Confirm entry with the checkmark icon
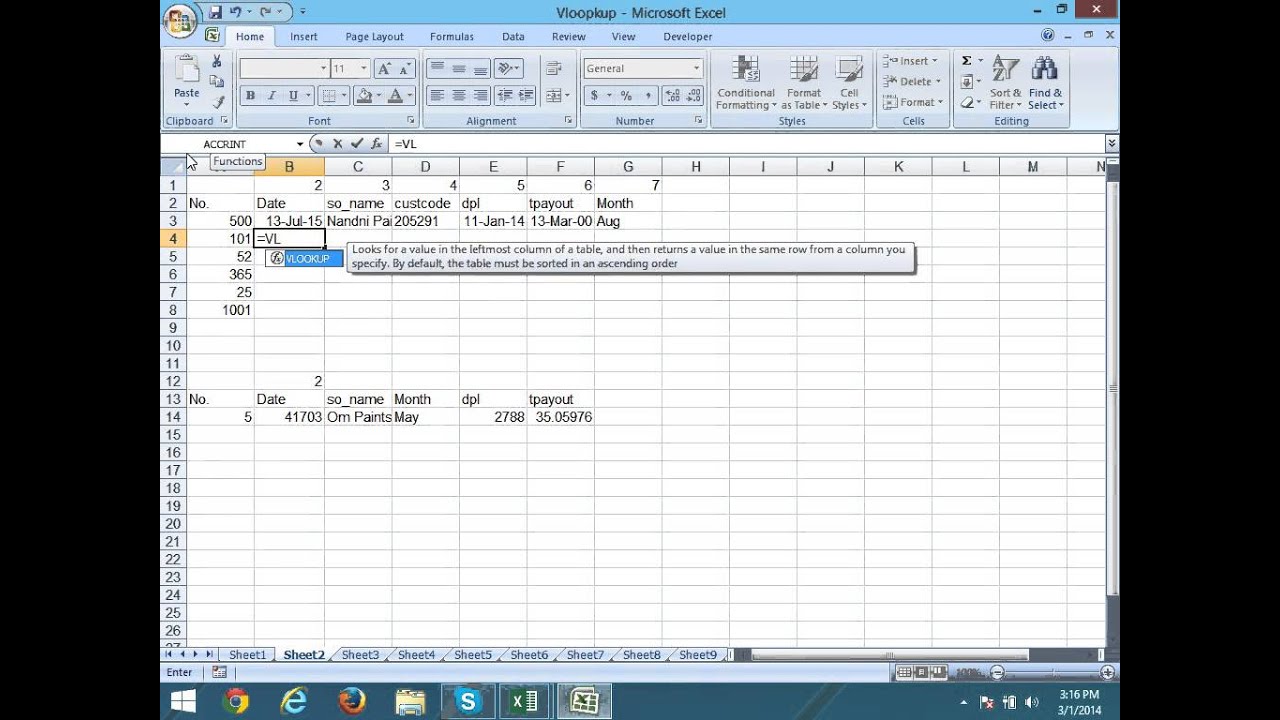This screenshot has width=1280, height=720. click(x=357, y=144)
